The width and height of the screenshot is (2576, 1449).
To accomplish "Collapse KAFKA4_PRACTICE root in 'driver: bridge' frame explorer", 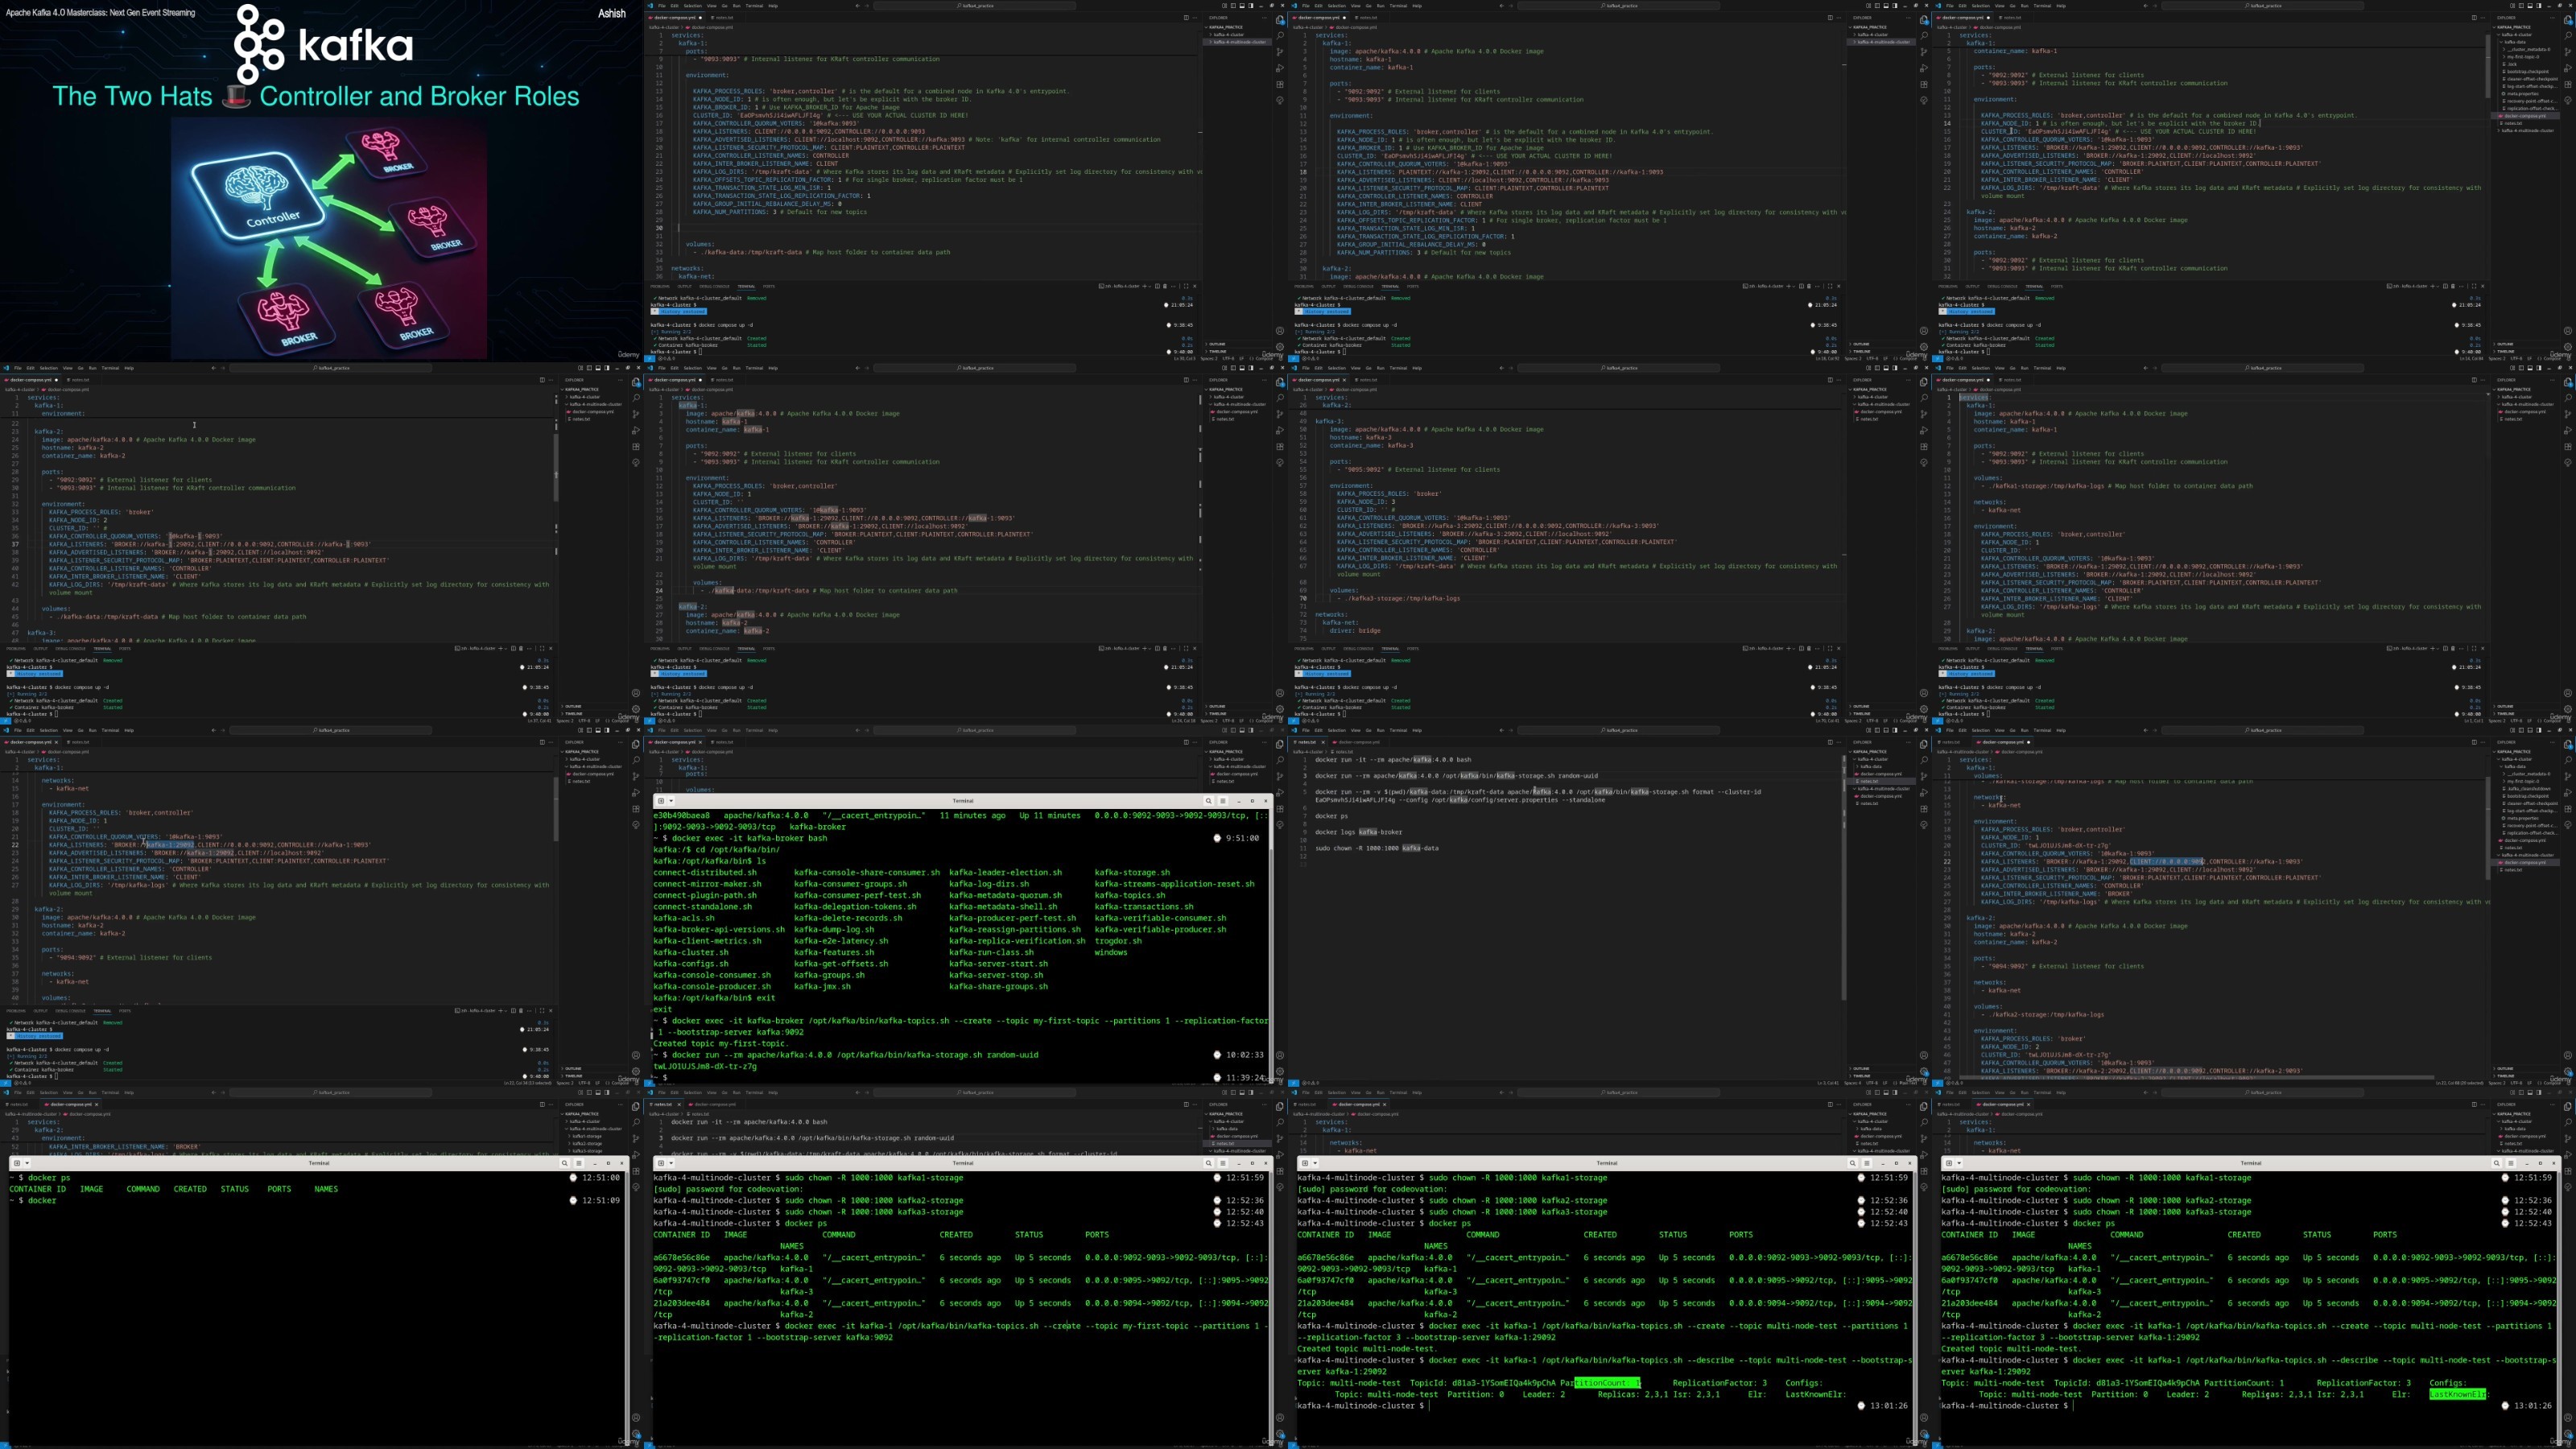I will click(1869, 390).
